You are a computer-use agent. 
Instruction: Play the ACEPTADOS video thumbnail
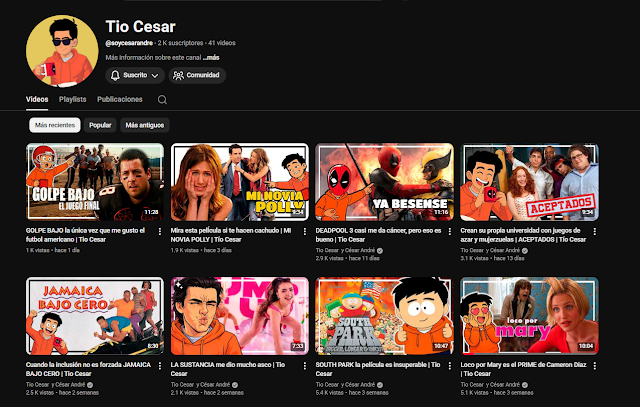[x=529, y=182]
